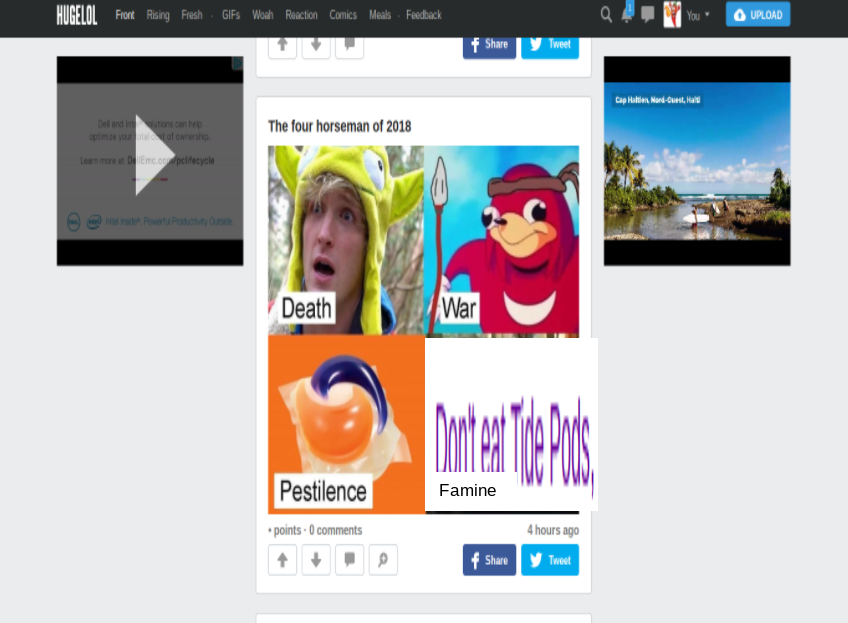
Task: Open comments icon under four horseman post
Action: pyautogui.click(x=349, y=560)
